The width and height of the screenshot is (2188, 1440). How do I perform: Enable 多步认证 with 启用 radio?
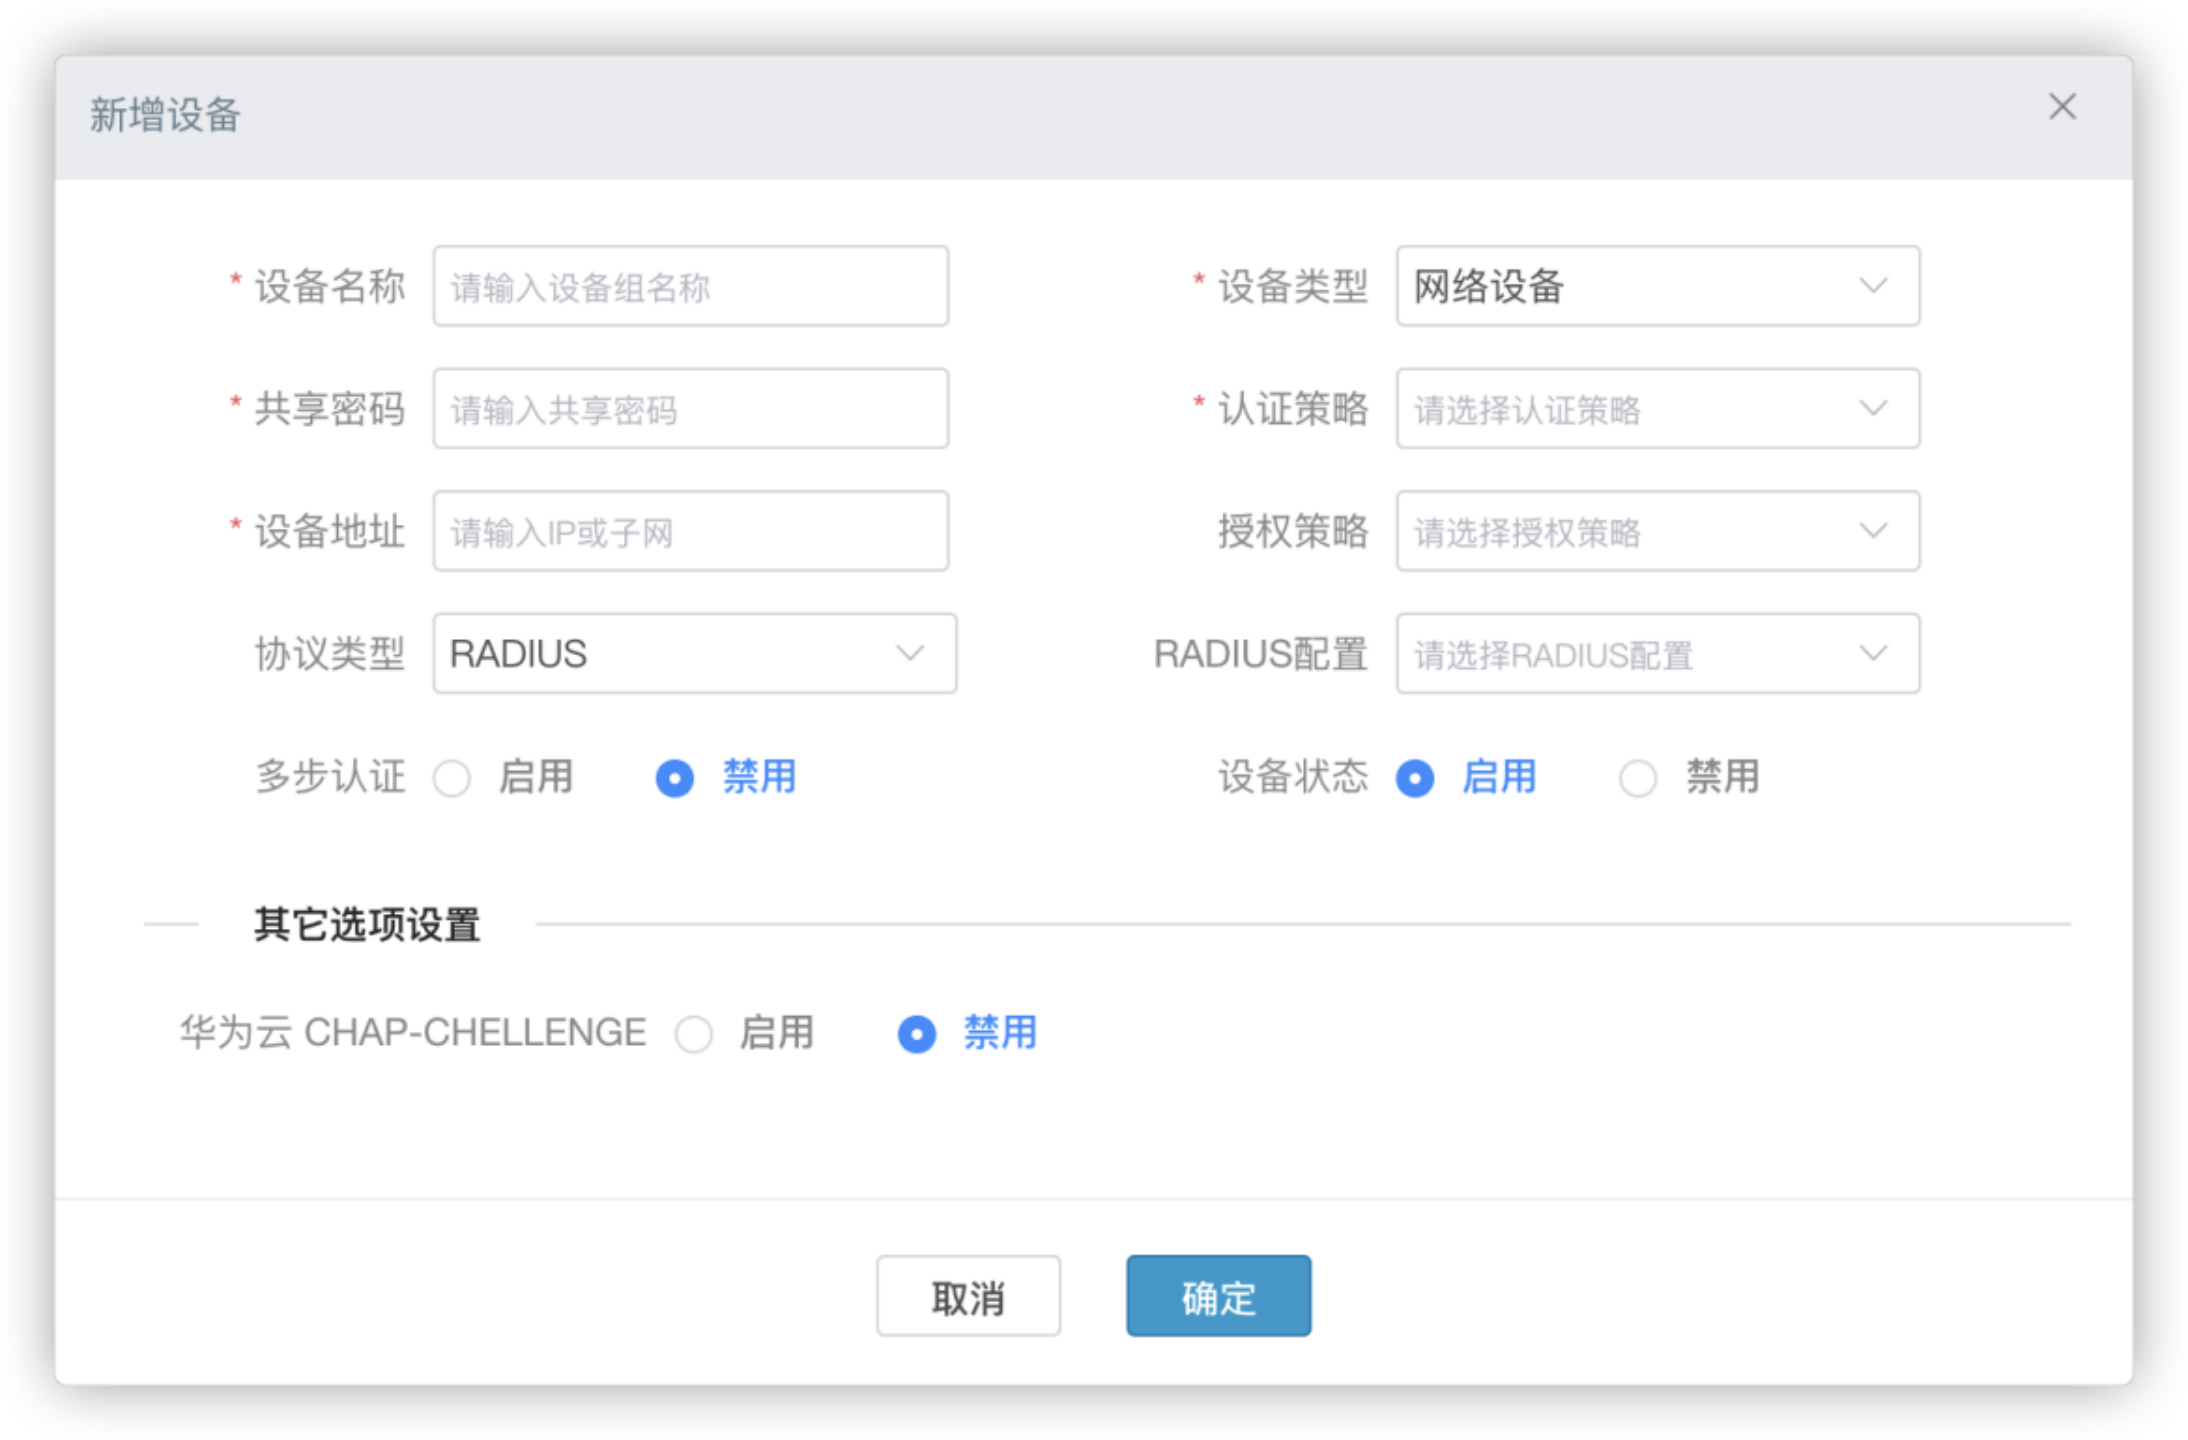tap(452, 778)
